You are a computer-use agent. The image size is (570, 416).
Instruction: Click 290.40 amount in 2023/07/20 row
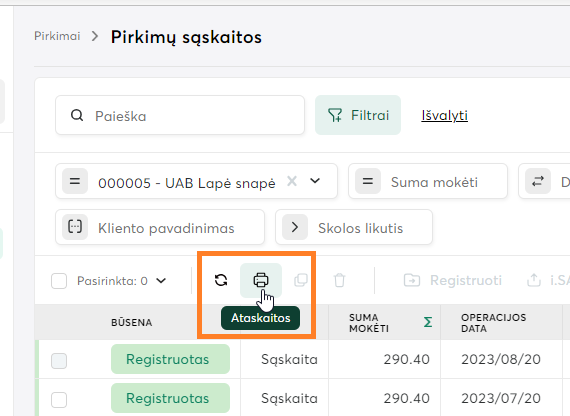click(406, 399)
